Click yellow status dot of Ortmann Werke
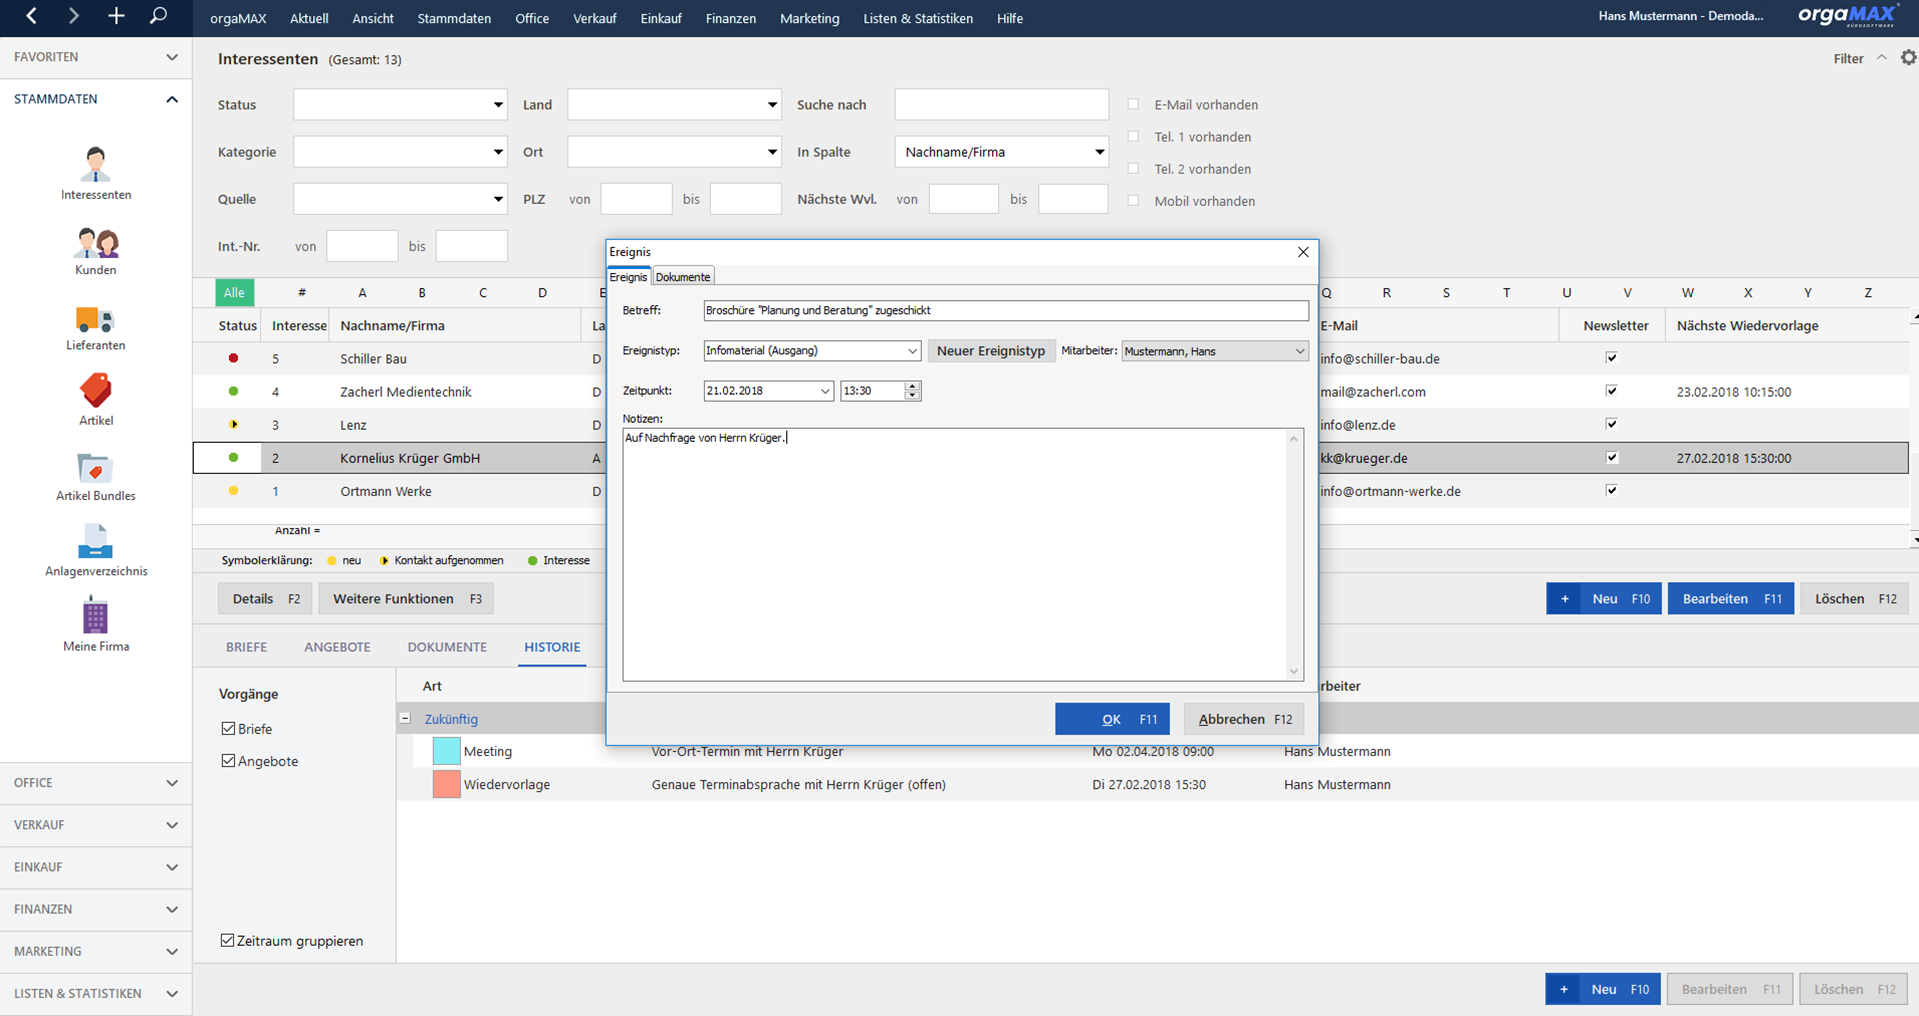The height and width of the screenshot is (1016, 1919). (233, 491)
